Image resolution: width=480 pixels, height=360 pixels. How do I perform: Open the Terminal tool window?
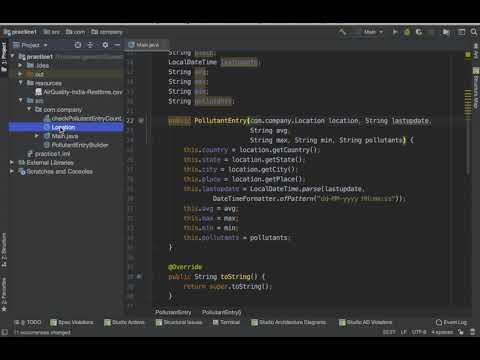click(x=226, y=322)
